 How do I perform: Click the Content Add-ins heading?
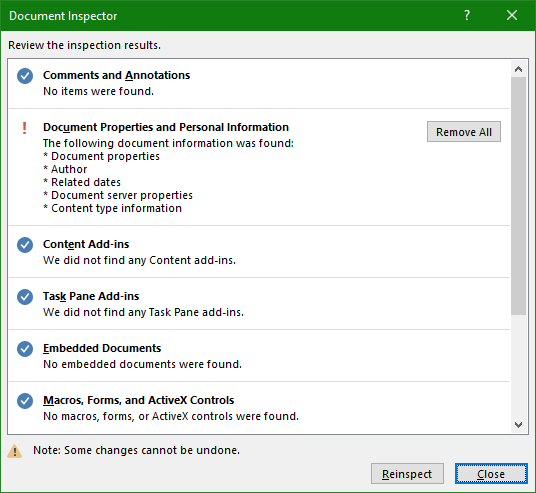pyautogui.click(x=86, y=244)
